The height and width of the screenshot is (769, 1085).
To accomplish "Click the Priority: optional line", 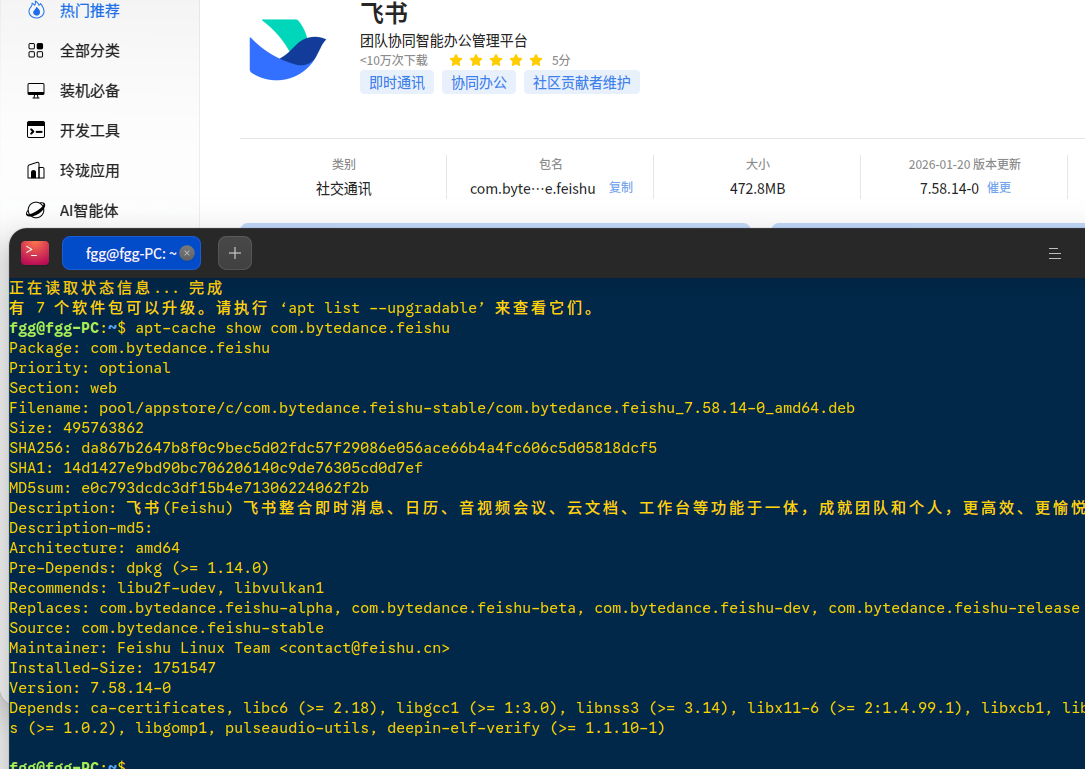I will click(x=89, y=368).
